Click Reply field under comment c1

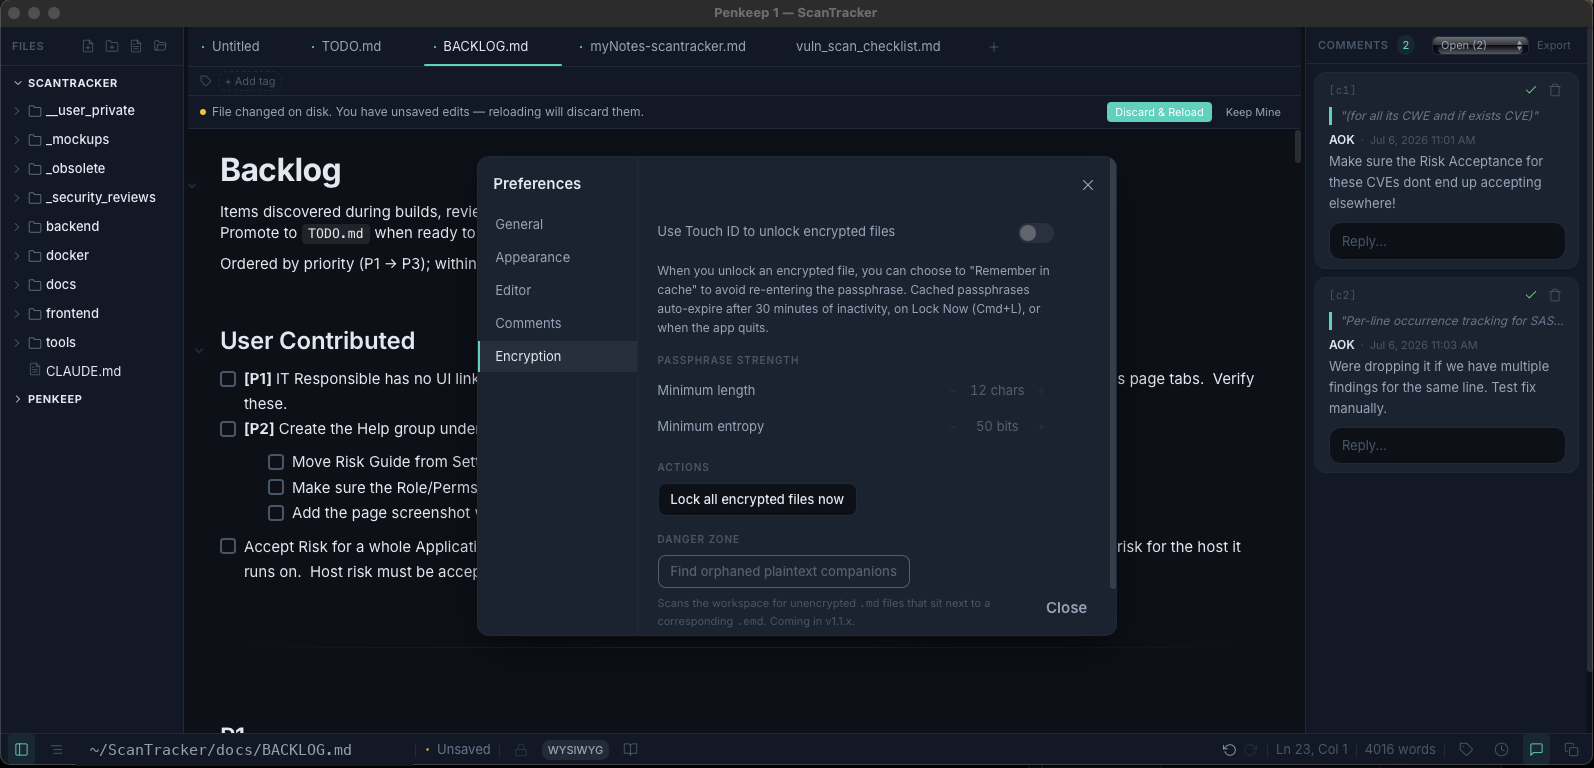tap(1446, 241)
